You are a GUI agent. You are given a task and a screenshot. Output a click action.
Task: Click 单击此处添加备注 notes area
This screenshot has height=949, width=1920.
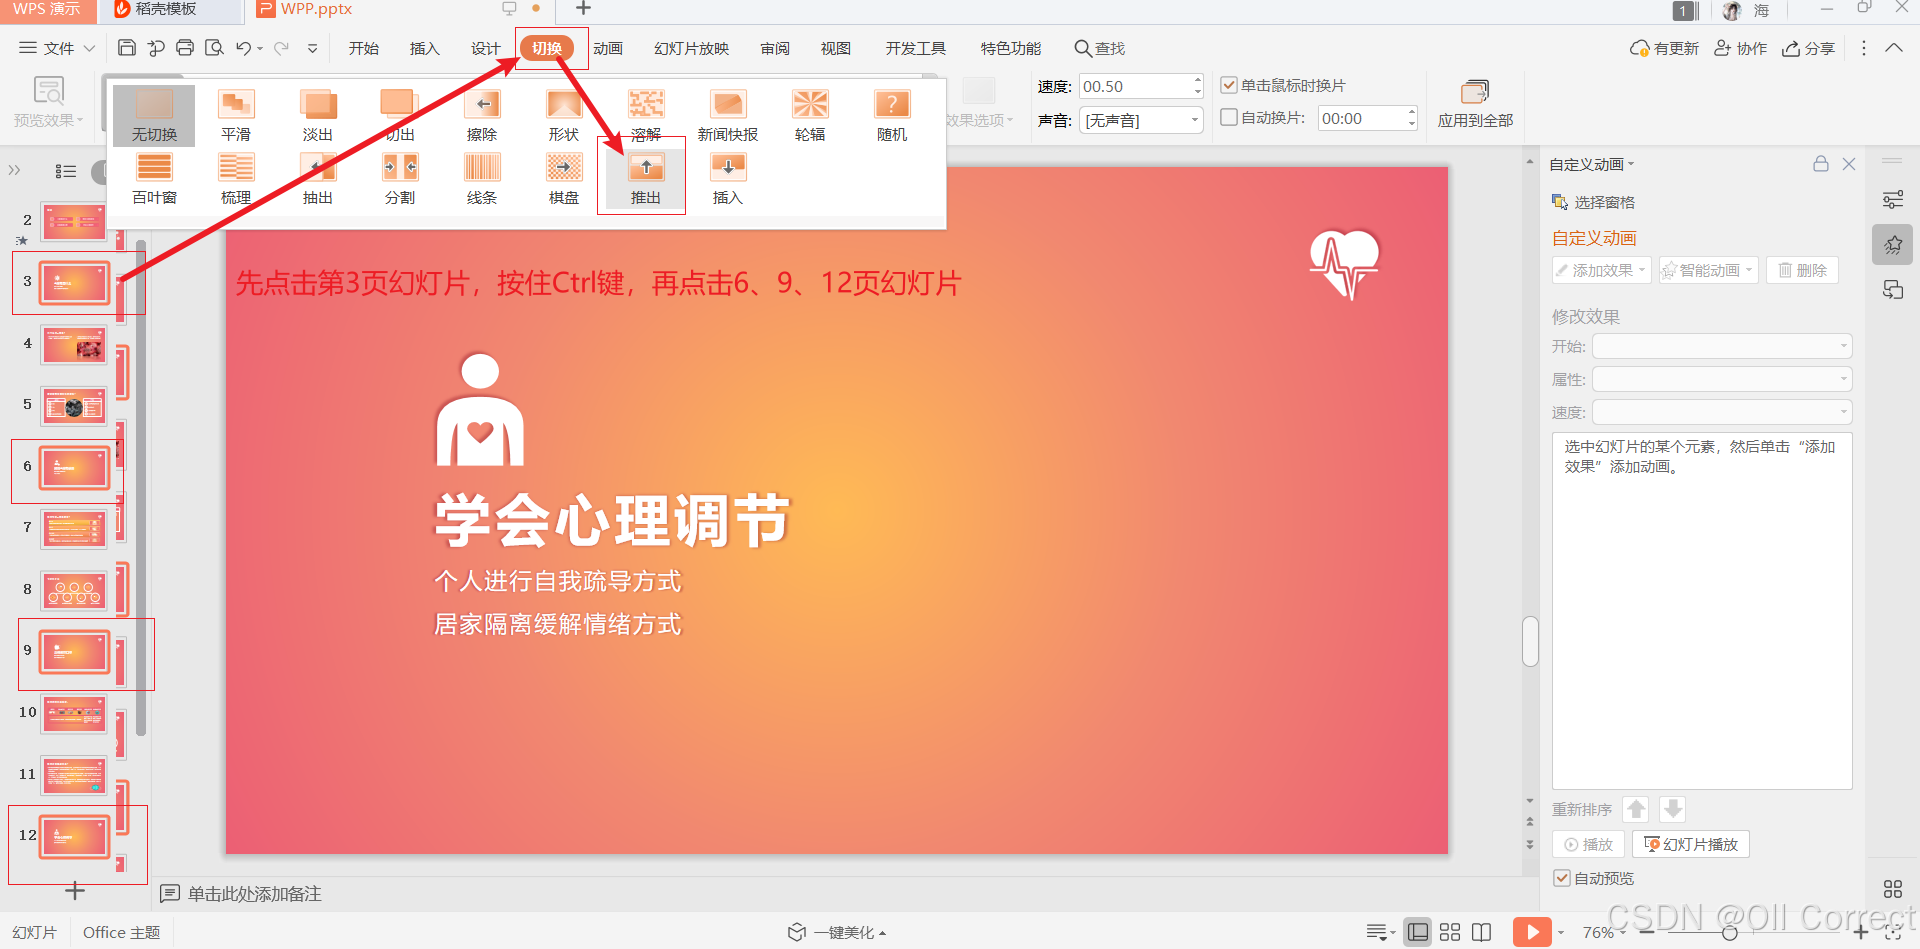pyautogui.click(x=255, y=893)
